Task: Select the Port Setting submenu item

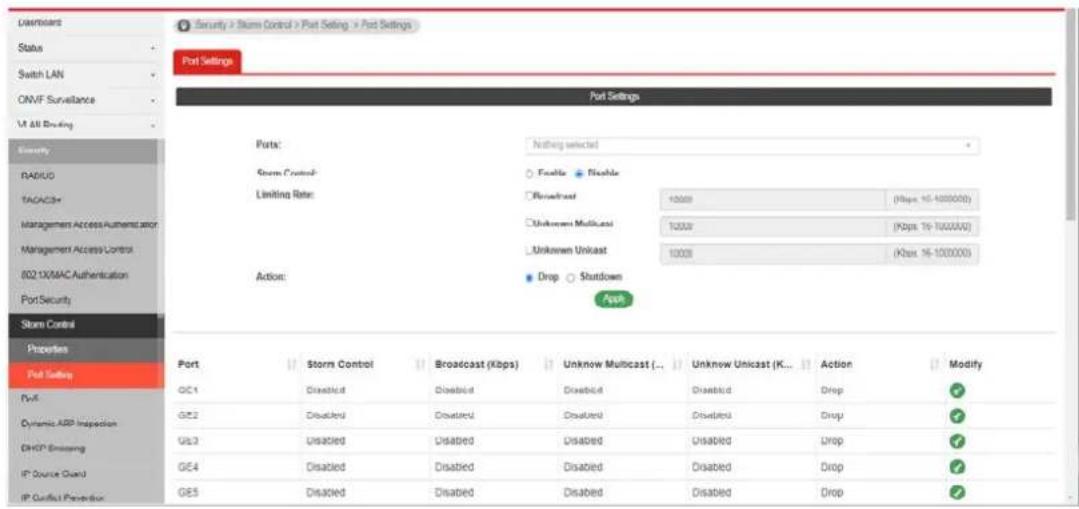Action: tap(86, 375)
